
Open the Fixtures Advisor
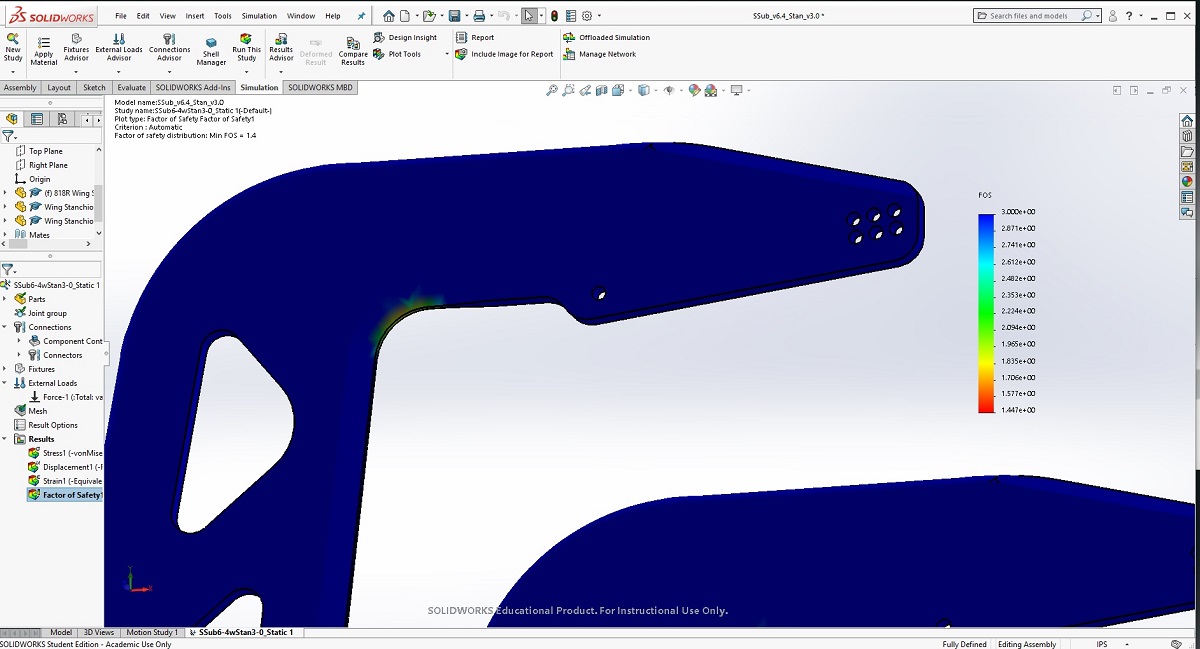76,47
